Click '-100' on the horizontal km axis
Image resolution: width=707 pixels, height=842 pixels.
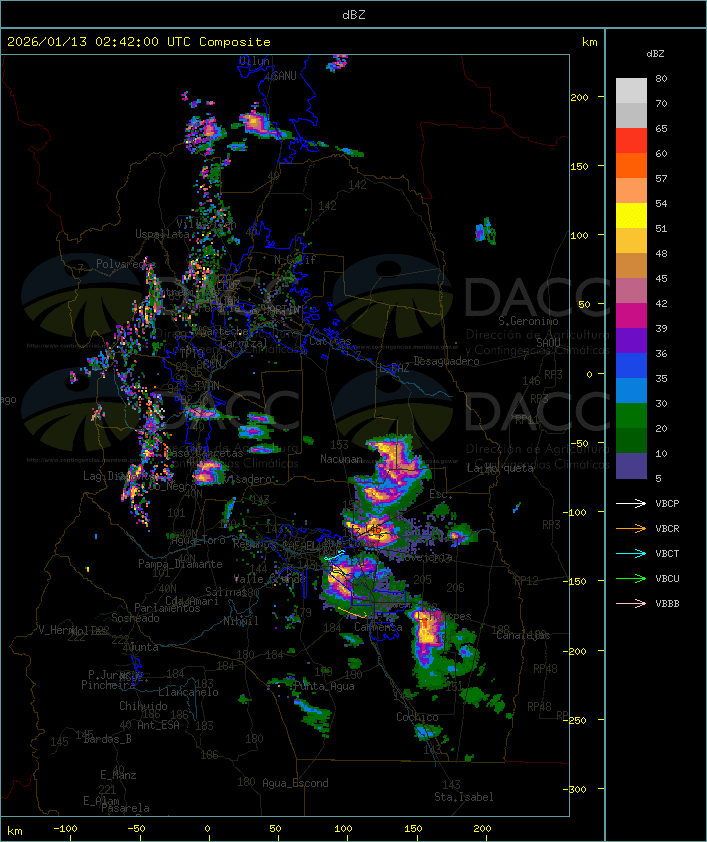tap(65, 829)
